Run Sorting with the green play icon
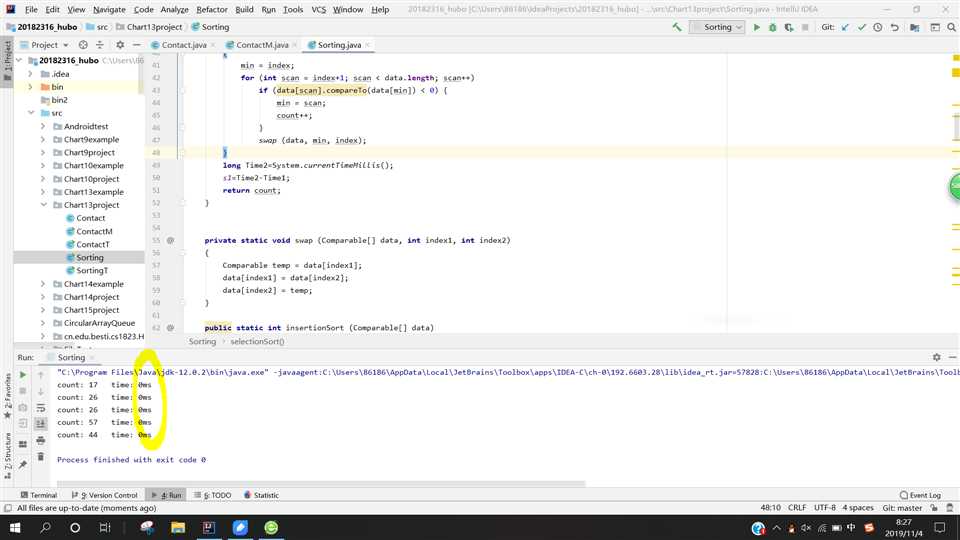960x540 pixels. point(757,27)
